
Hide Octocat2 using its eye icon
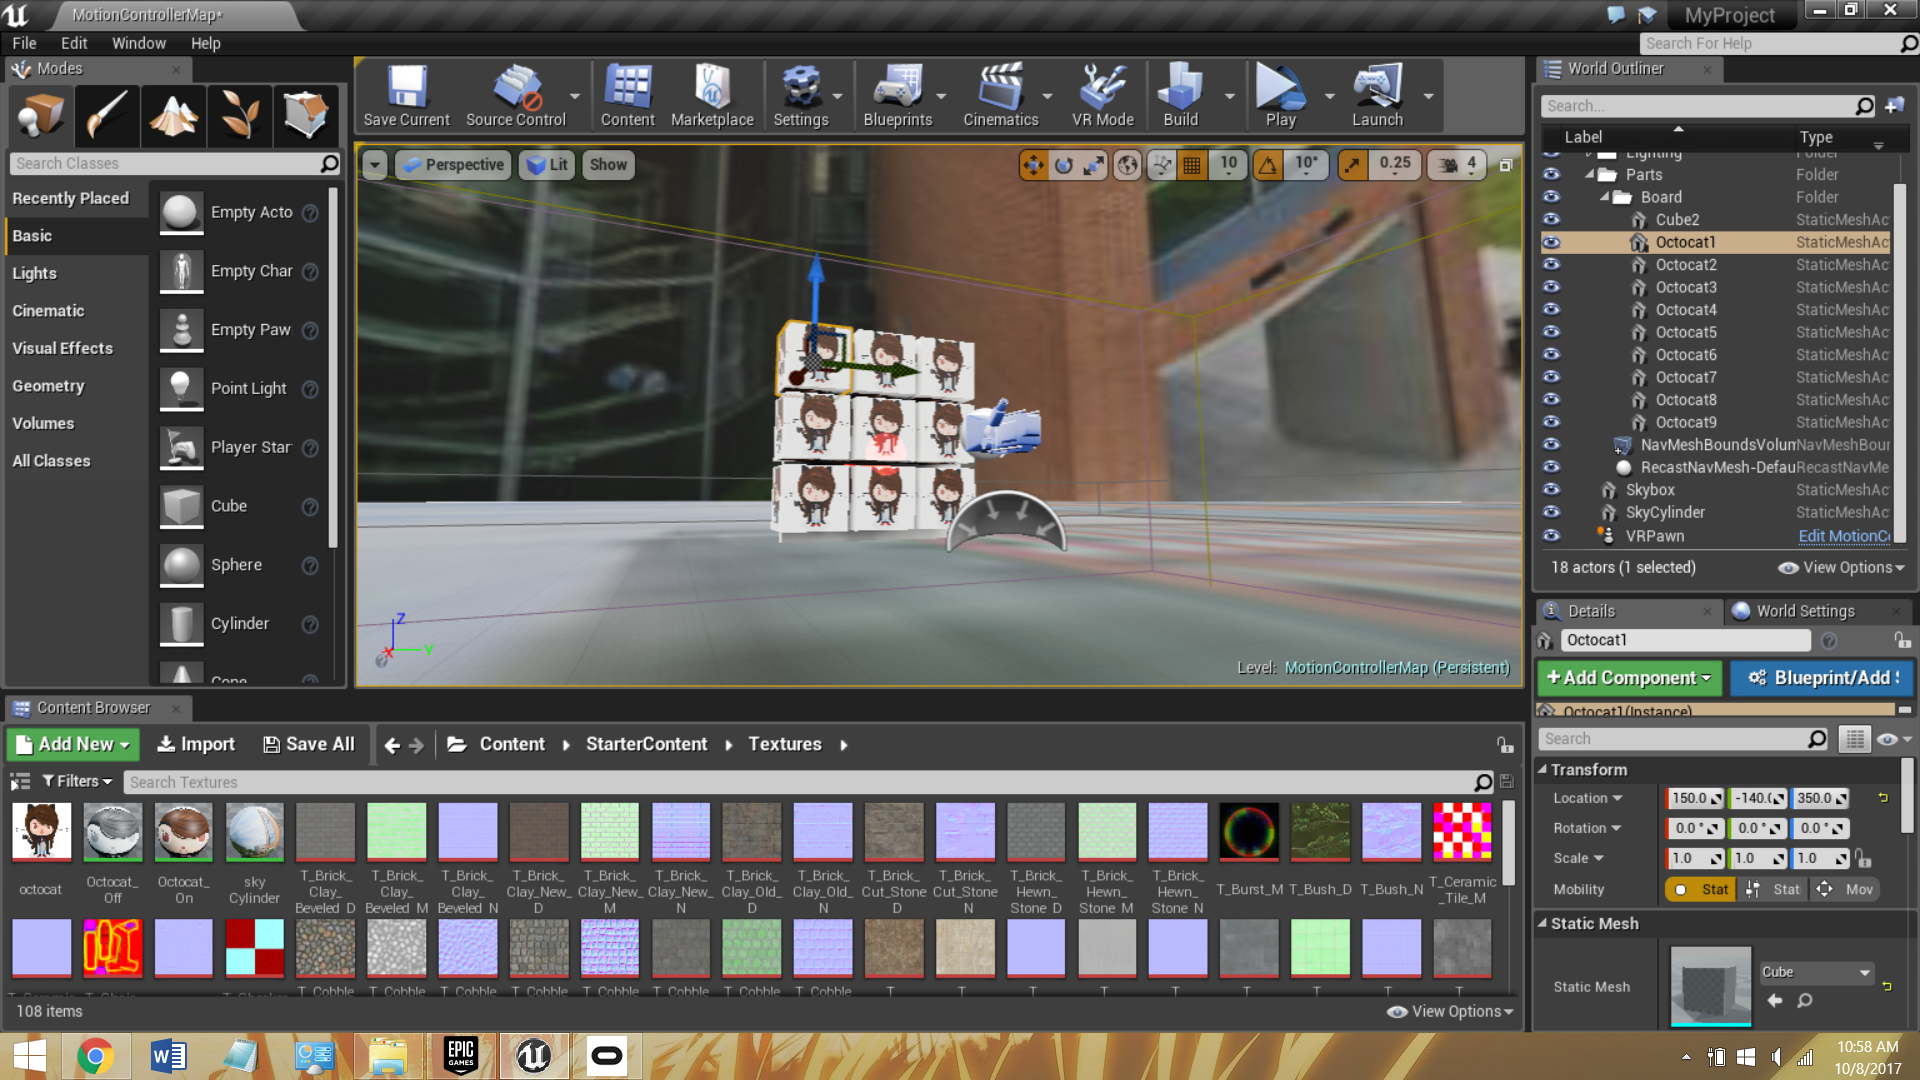coord(1551,265)
